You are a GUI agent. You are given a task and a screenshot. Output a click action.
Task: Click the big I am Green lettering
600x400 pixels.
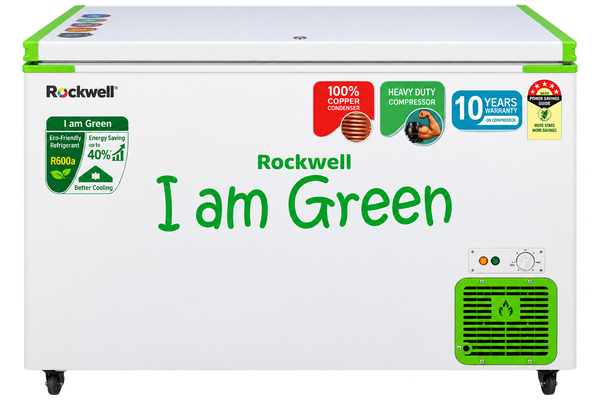click(305, 203)
